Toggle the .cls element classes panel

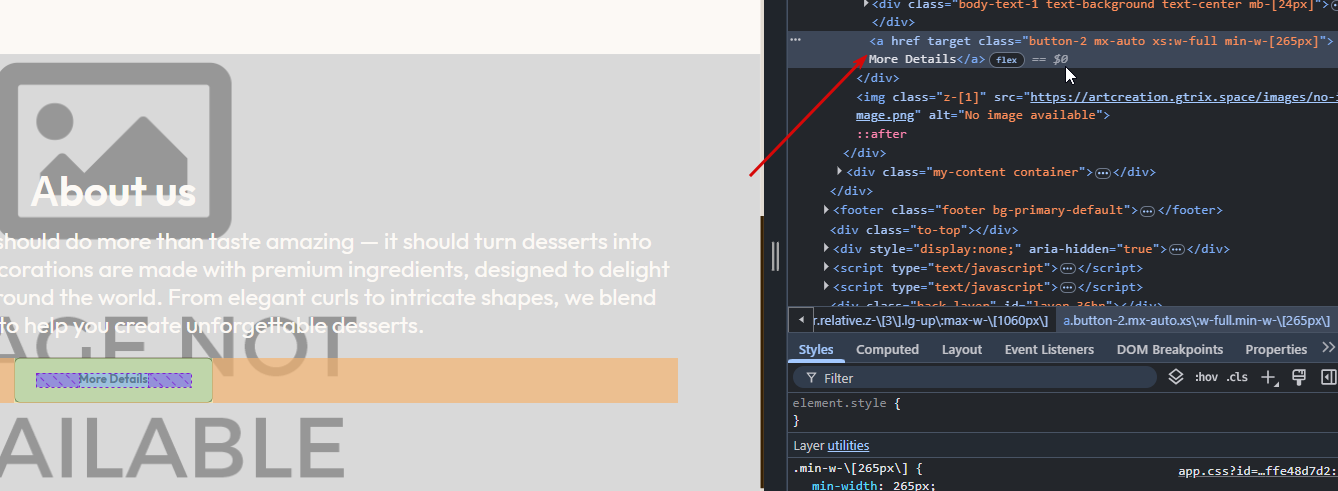pyautogui.click(x=1238, y=377)
